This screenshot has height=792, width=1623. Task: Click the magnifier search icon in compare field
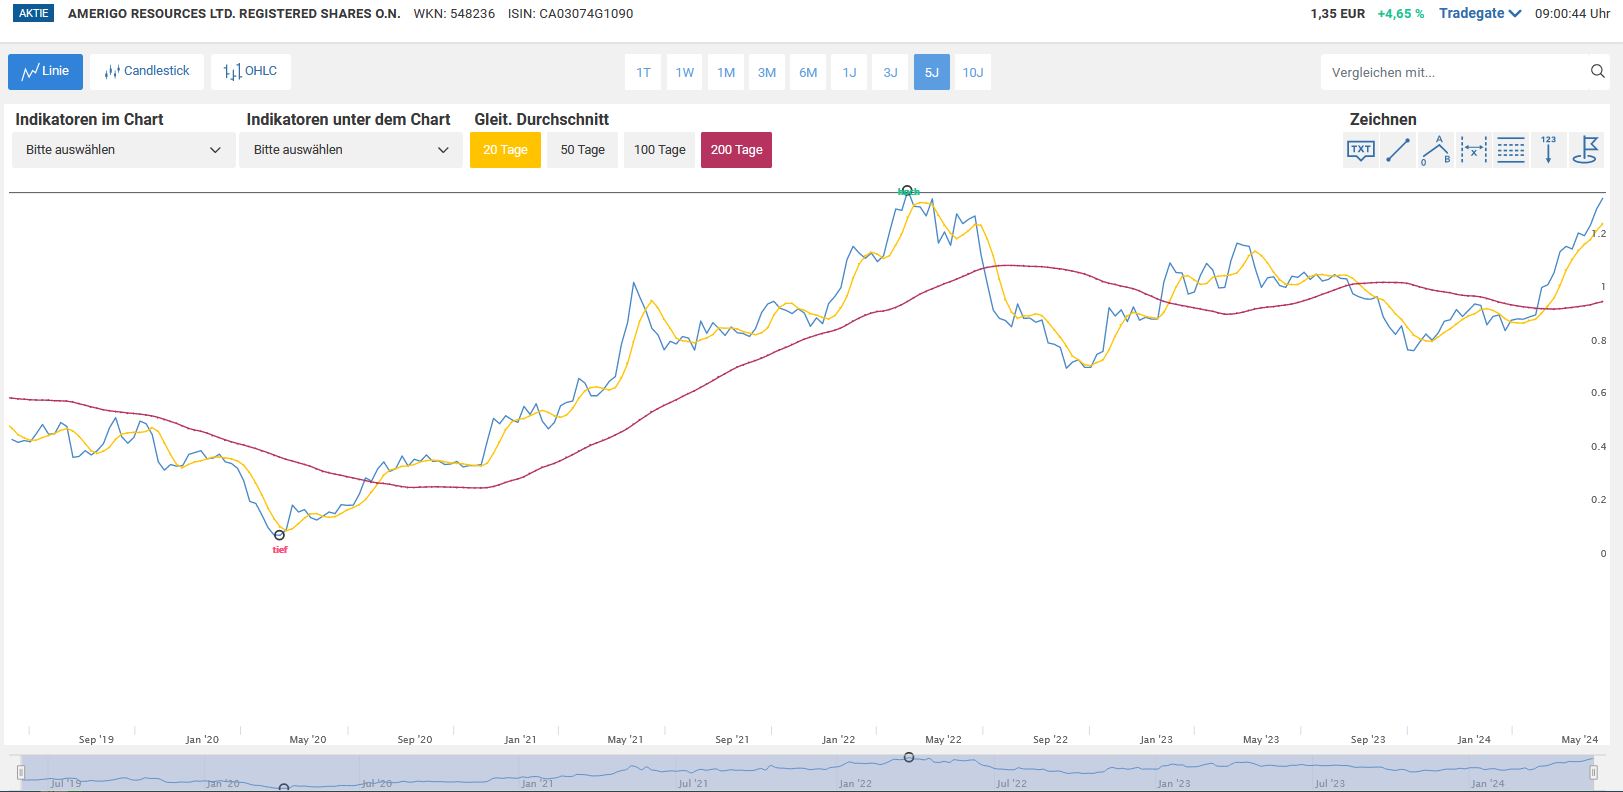click(1597, 71)
